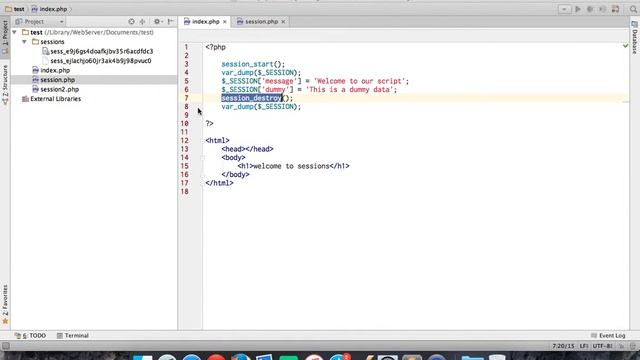Switch to the session.php editor tab
This screenshot has width=640, height=360.
[x=261, y=22]
